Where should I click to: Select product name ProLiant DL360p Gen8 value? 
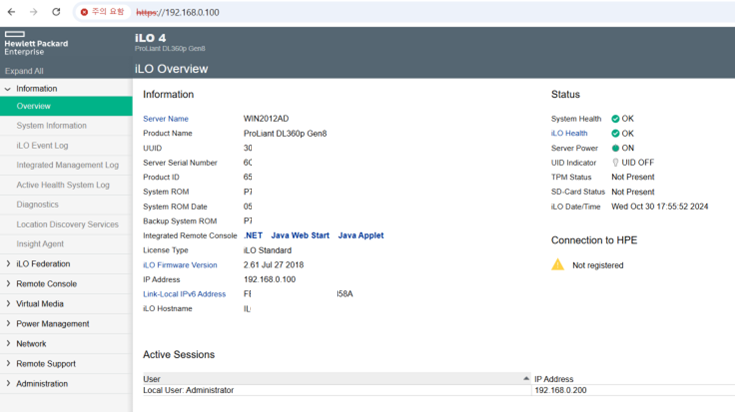285,134
